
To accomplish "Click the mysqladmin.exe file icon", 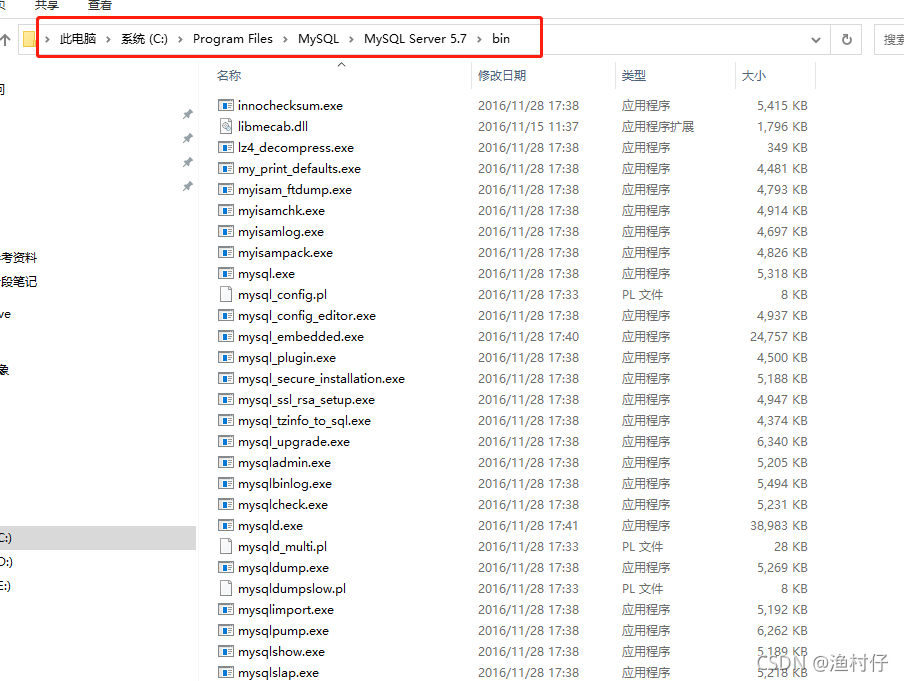I will pyautogui.click(x=225, y=462).
